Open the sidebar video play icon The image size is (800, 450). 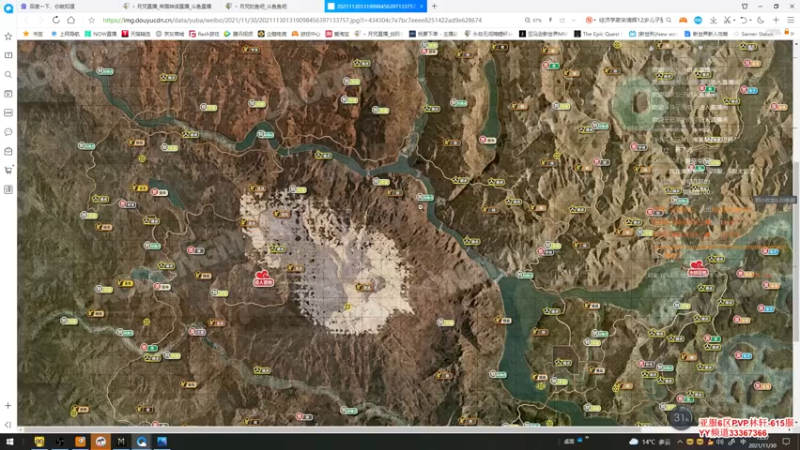[x=8, y=94]
